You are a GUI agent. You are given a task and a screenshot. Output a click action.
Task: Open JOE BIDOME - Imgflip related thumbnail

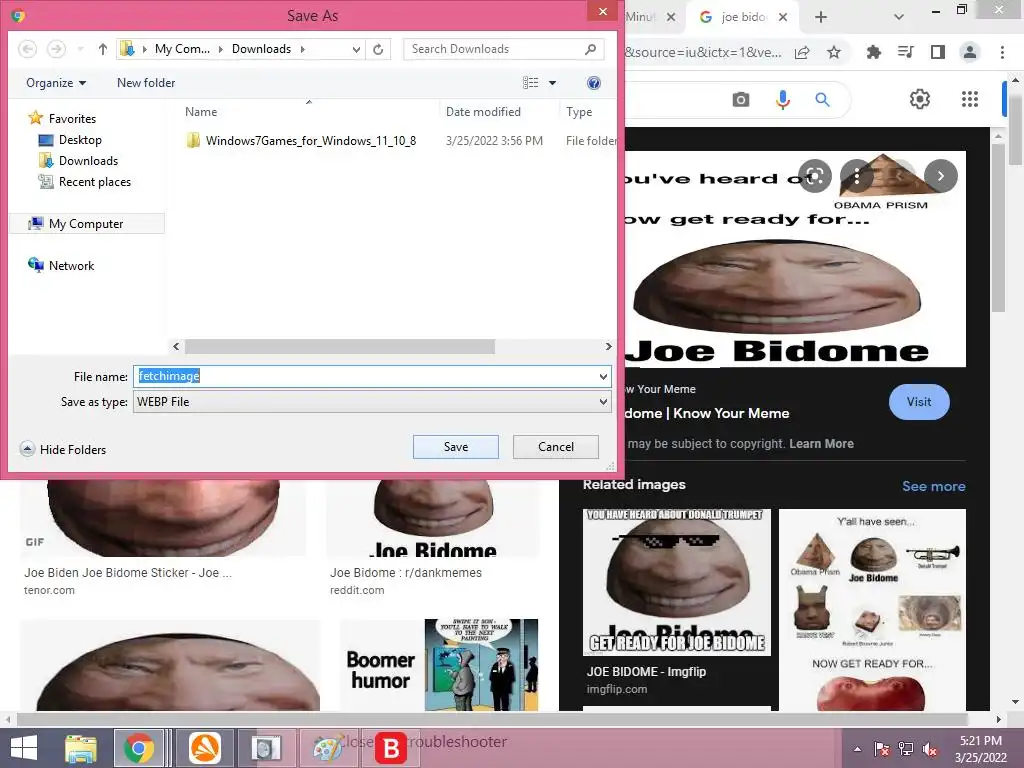point(677,582)
